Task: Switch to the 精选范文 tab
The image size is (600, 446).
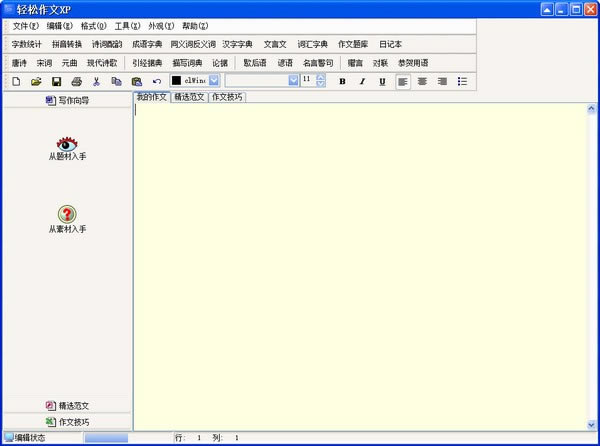Action: pos(189,97)
